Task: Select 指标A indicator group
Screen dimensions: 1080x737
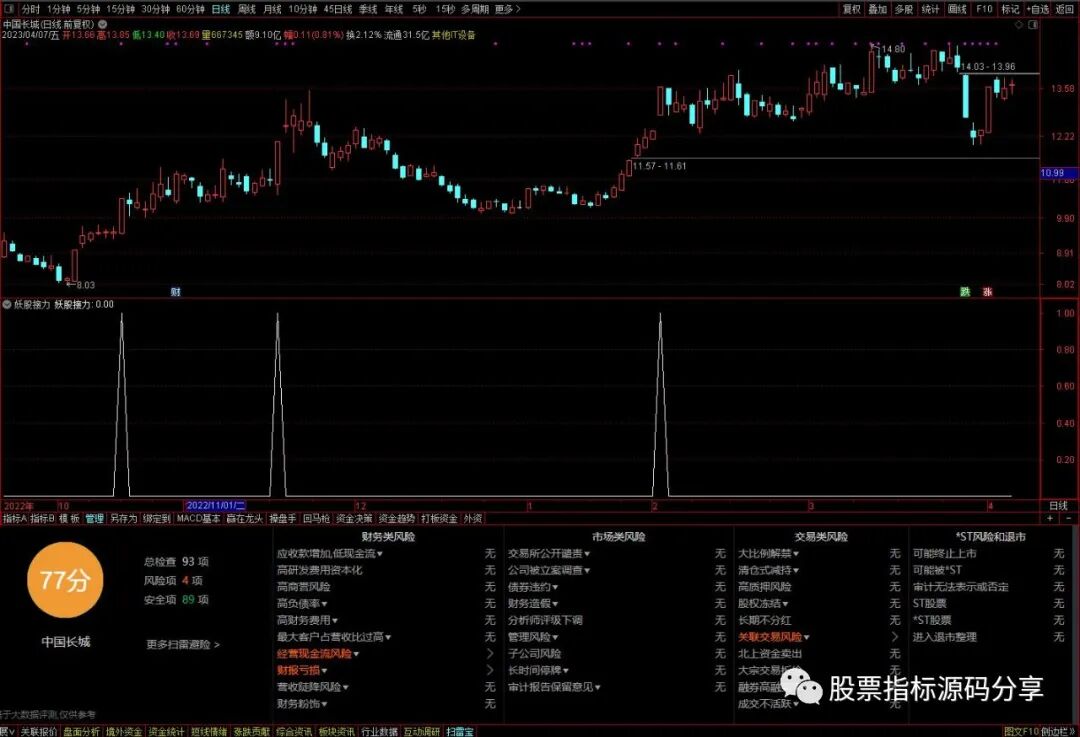Action: (x=14, y=518)
